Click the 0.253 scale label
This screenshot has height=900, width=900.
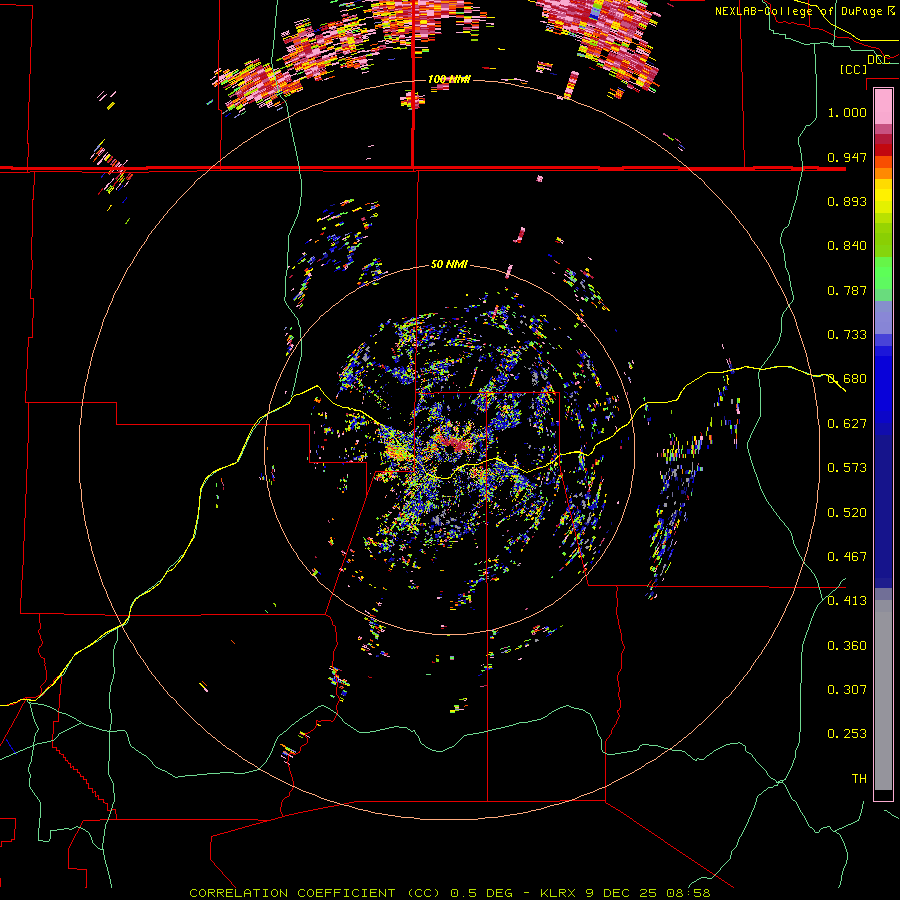point(847,734)
